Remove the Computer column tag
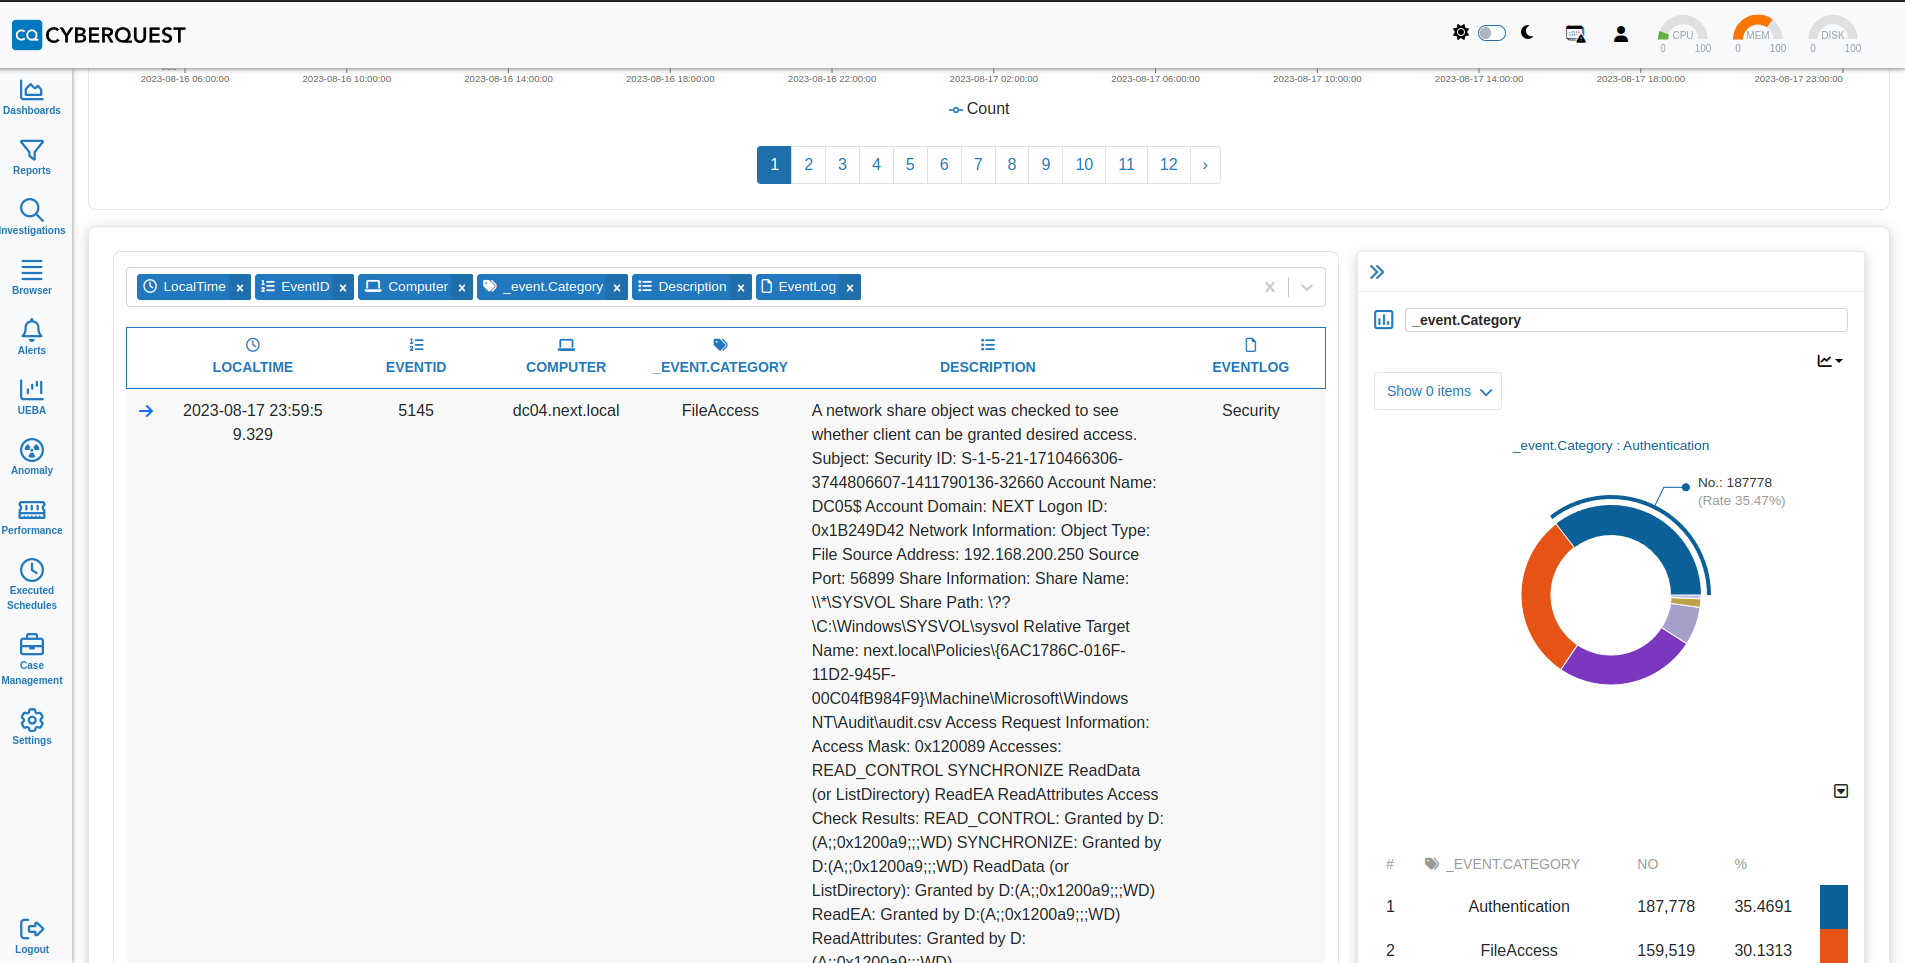 click(x=462, y=288)
